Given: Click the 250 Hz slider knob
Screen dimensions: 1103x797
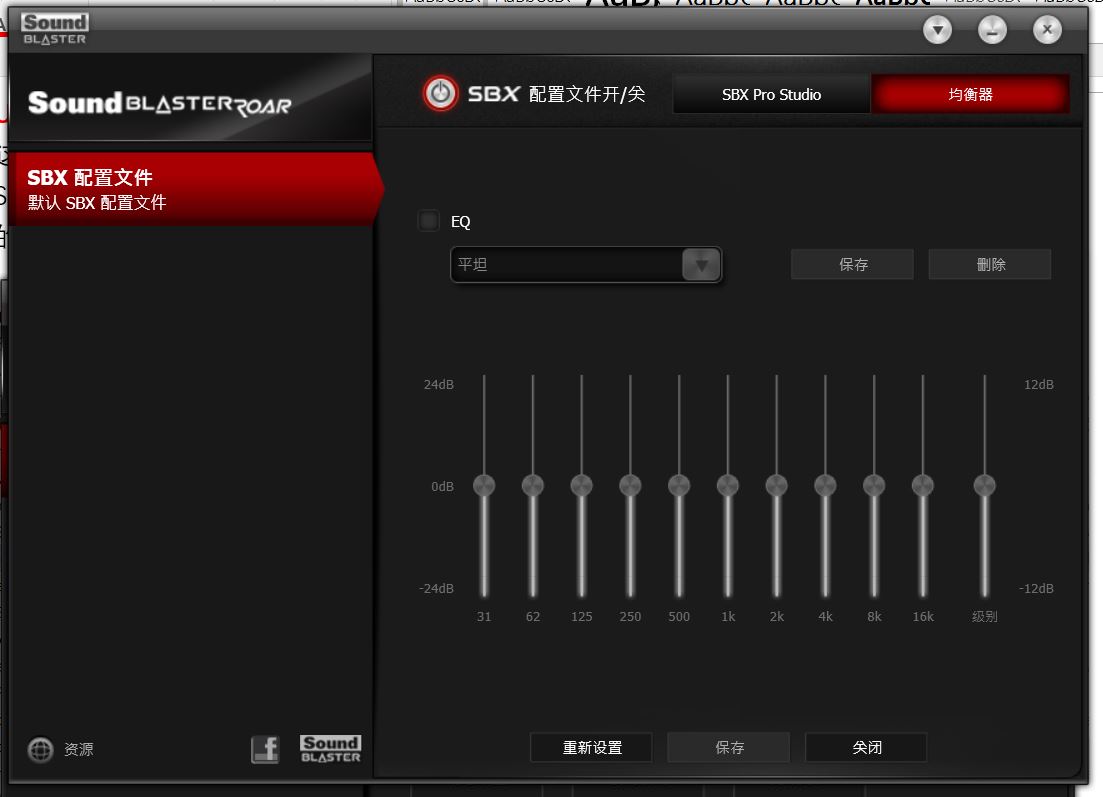Looking at the screenshot, I should 630,485.
